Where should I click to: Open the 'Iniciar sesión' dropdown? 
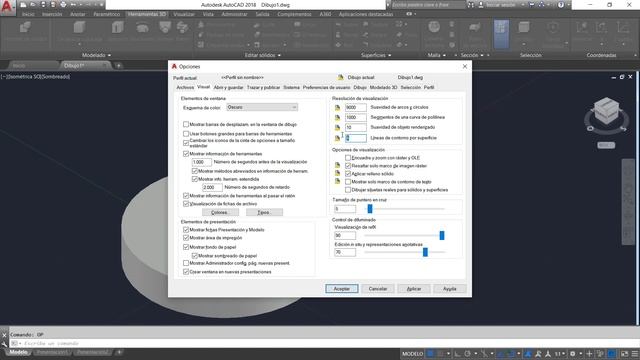pos(522,5)
